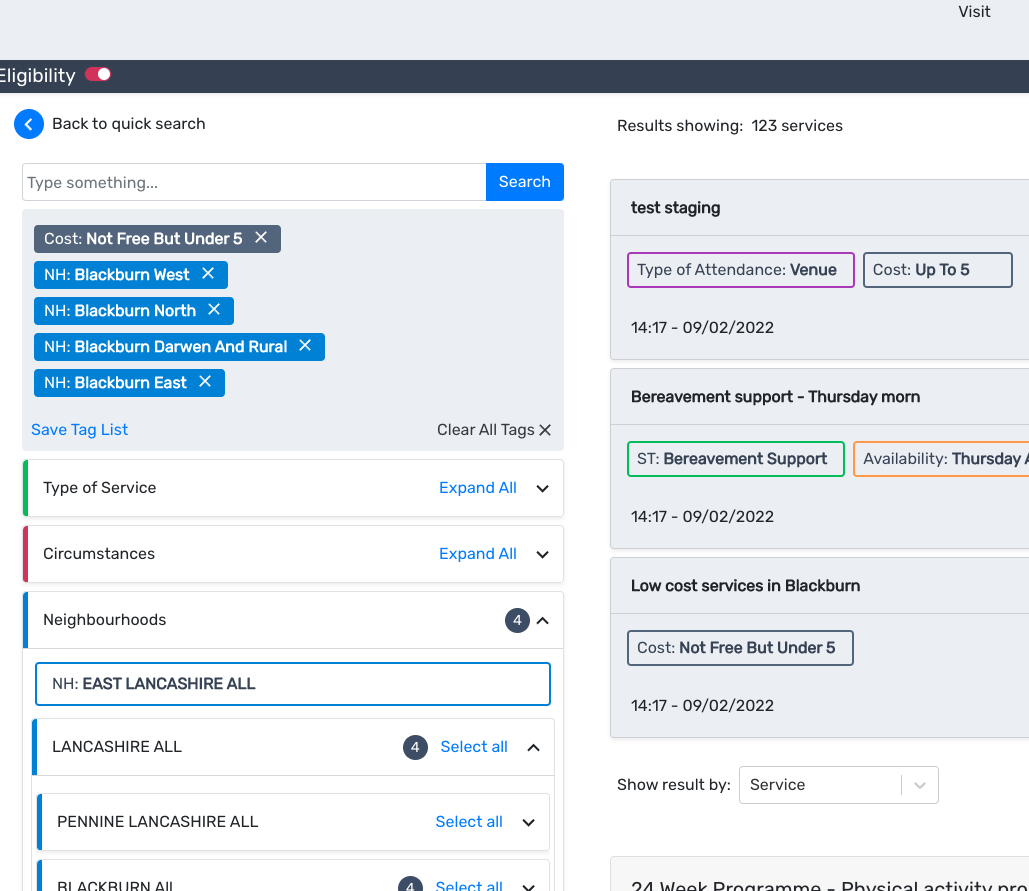Expand the PENNINE LANCASHIRE ALL group
The width and height of the screenshot is (1029, 891).
(529, 823)
